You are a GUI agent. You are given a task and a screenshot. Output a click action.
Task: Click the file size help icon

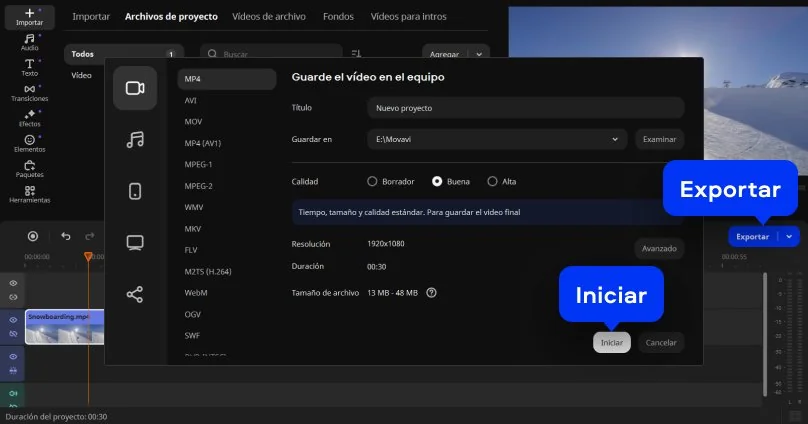[x=431, y=293]
